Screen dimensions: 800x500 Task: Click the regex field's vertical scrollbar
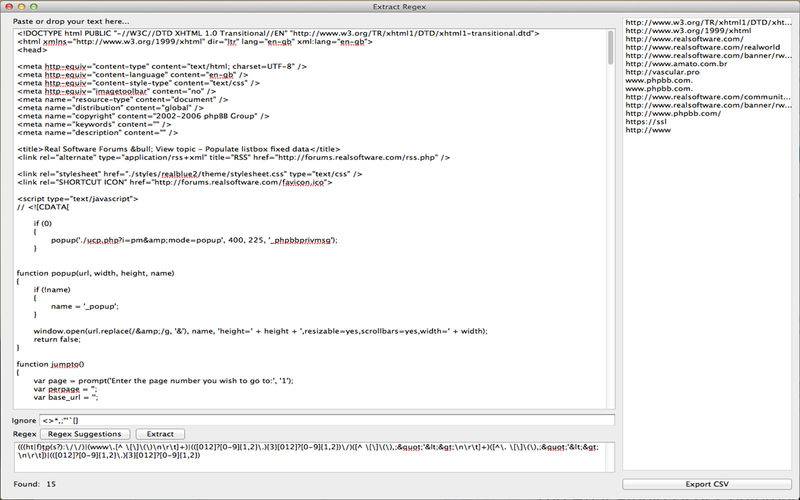point(610,457)
